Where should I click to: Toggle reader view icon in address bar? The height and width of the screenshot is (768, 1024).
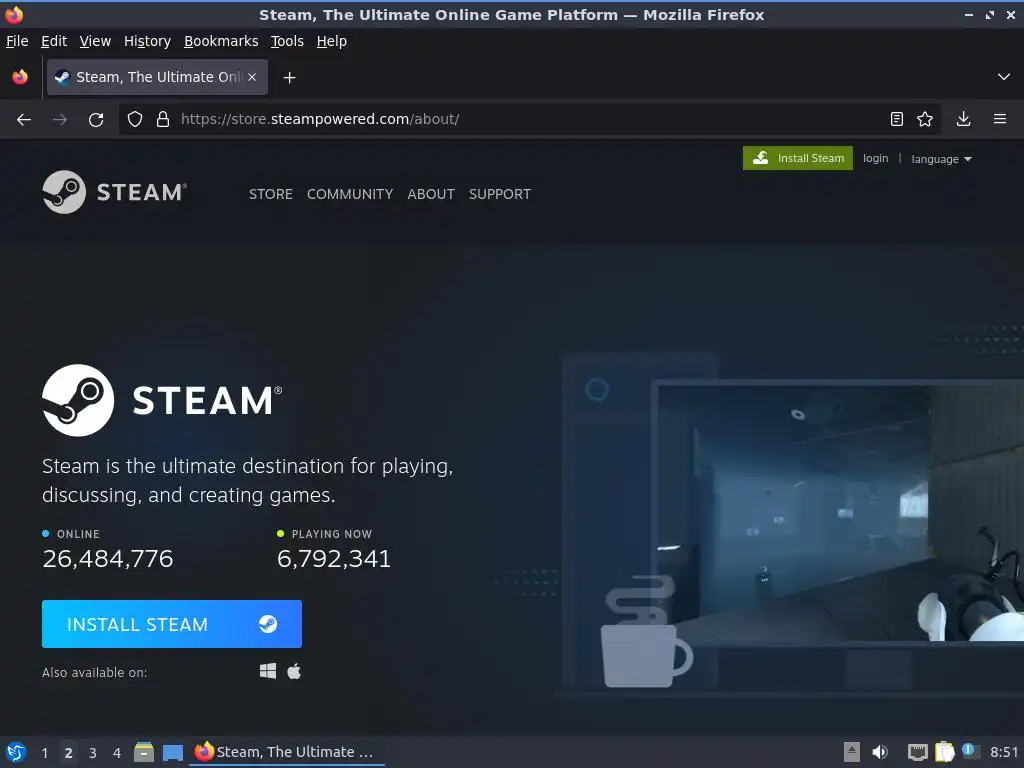(897, 119)
